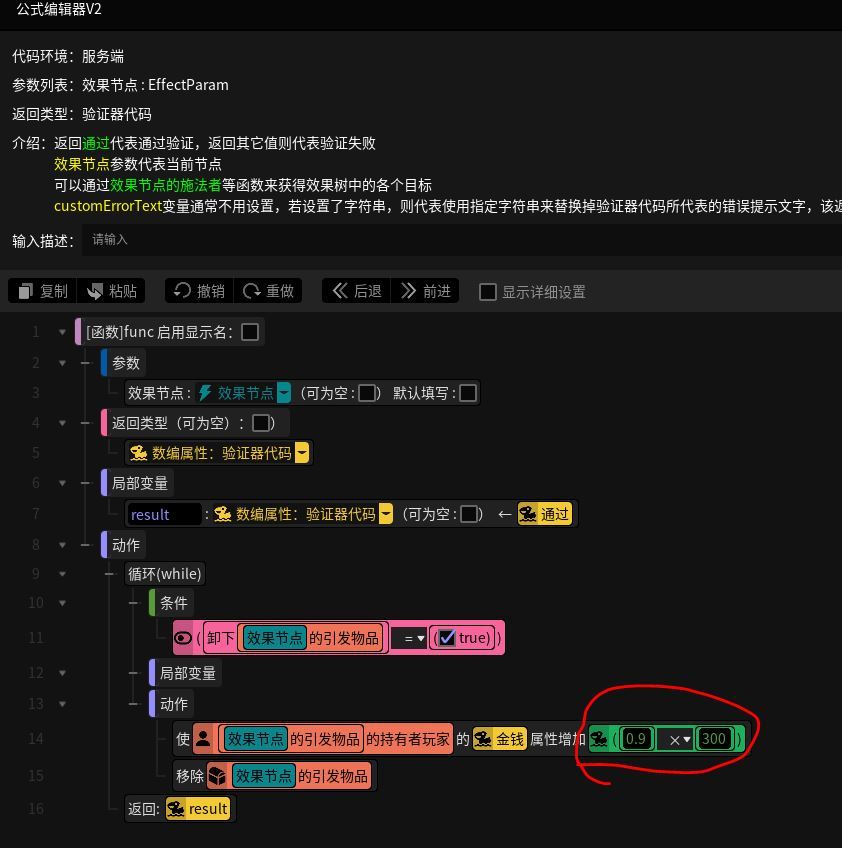Click the 前进 (forward) button
Viewport: 842px width, 848px height.
pyautogui.click(x=425, y=292)
